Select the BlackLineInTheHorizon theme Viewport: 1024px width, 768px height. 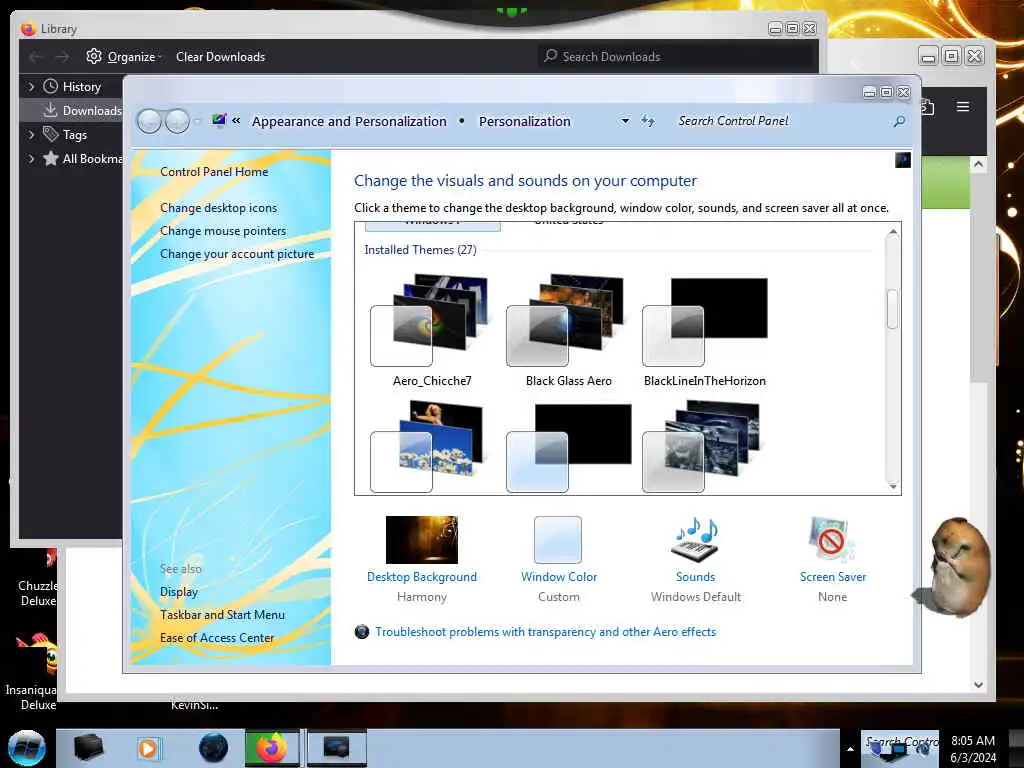[x=705, y=330]
